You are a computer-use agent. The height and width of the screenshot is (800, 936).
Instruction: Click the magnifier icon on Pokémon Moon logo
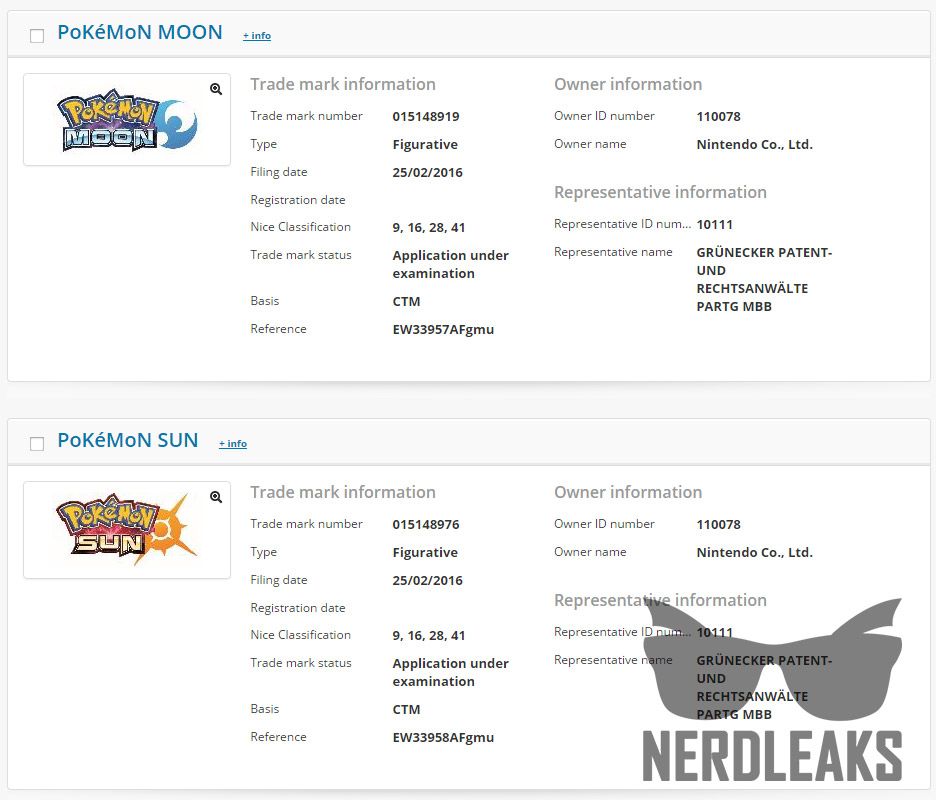pos(216,89)
